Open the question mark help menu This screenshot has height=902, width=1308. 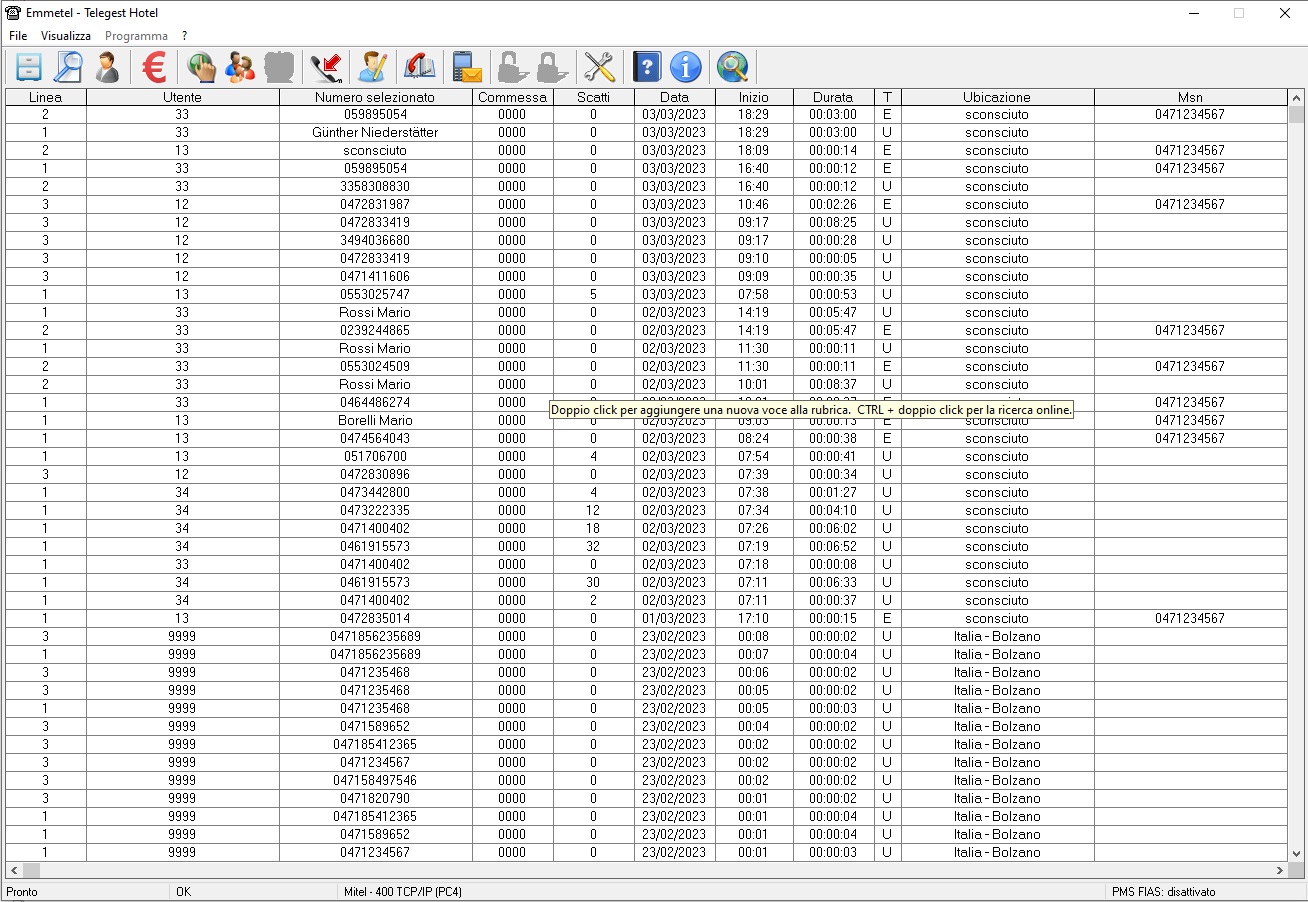coord(185,36)
